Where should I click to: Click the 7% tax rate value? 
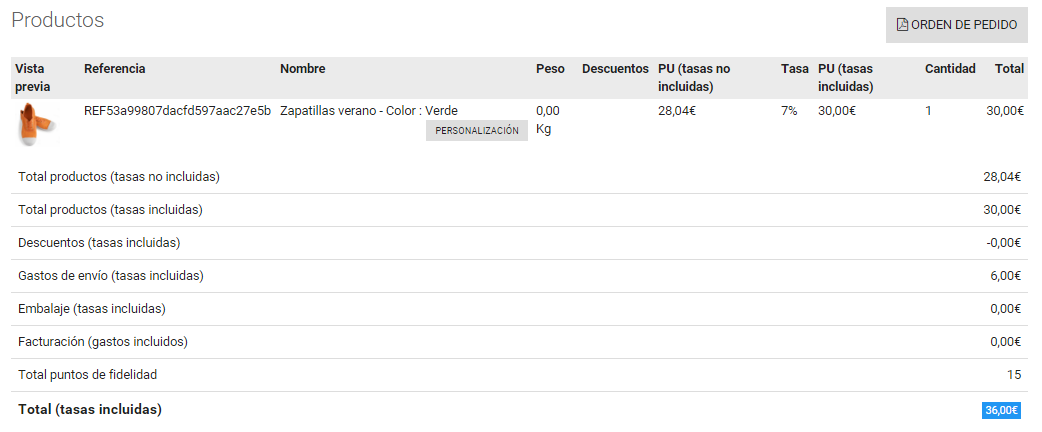tap(789, 111)
